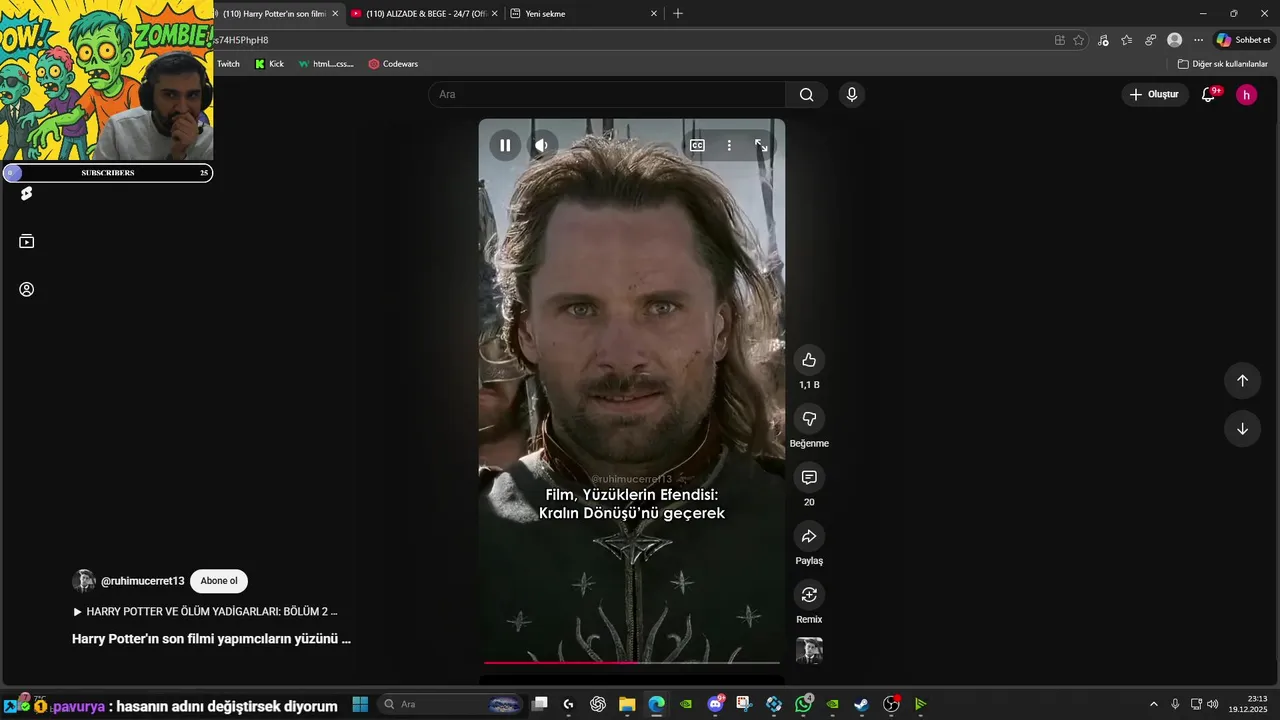This screenshot has width=1280, height=720.
Task: Add page to favorites with star icon
Action: (x=1078, y=40)
